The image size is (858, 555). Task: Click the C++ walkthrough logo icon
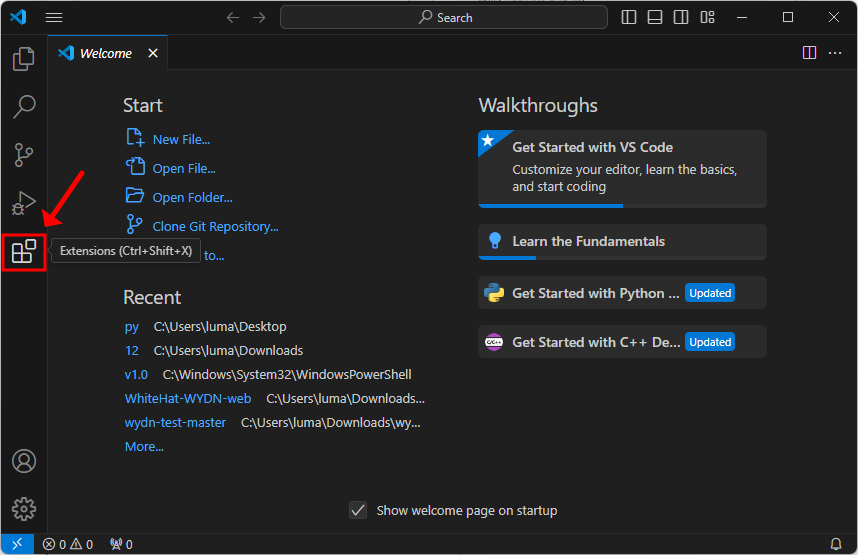(494, 342)
